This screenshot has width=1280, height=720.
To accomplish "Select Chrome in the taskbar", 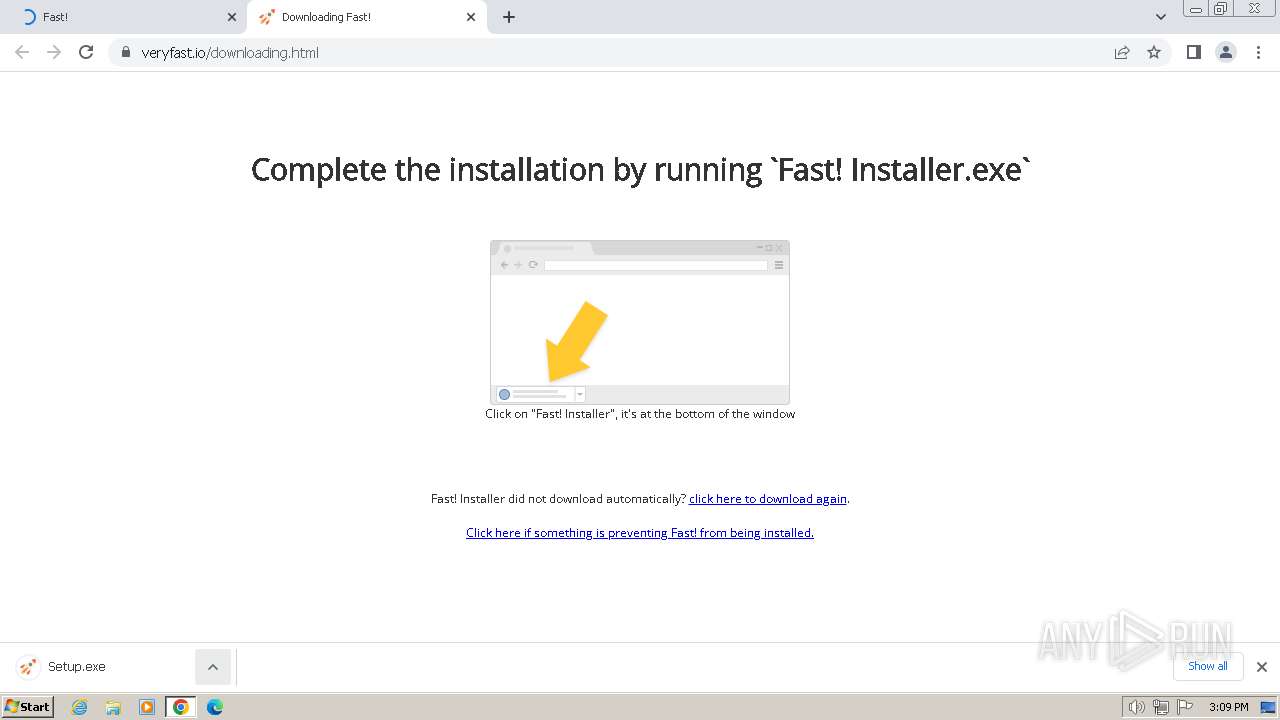I will click(181, 707).
